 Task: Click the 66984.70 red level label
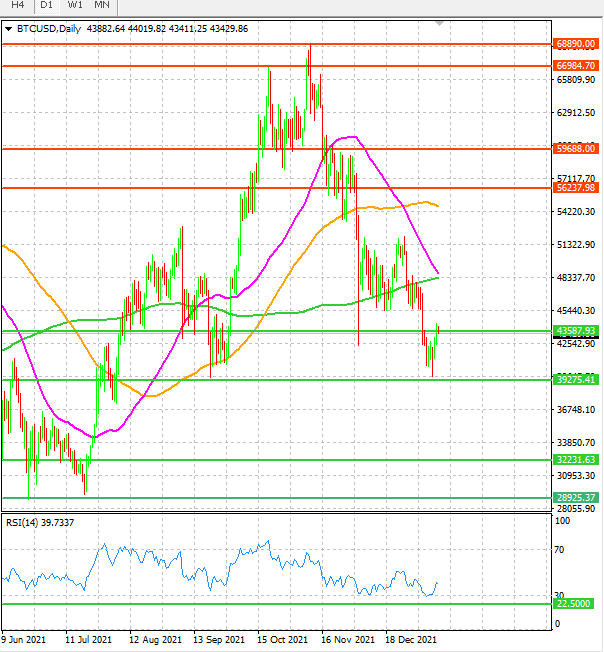[x=576, y=65]
